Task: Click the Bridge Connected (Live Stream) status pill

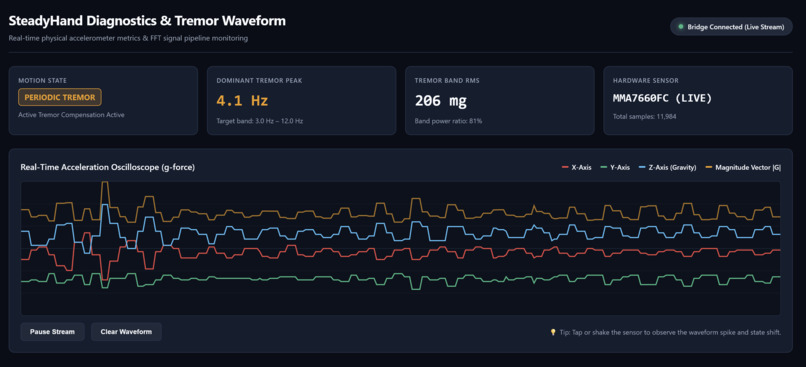Action: pos(731,27)
